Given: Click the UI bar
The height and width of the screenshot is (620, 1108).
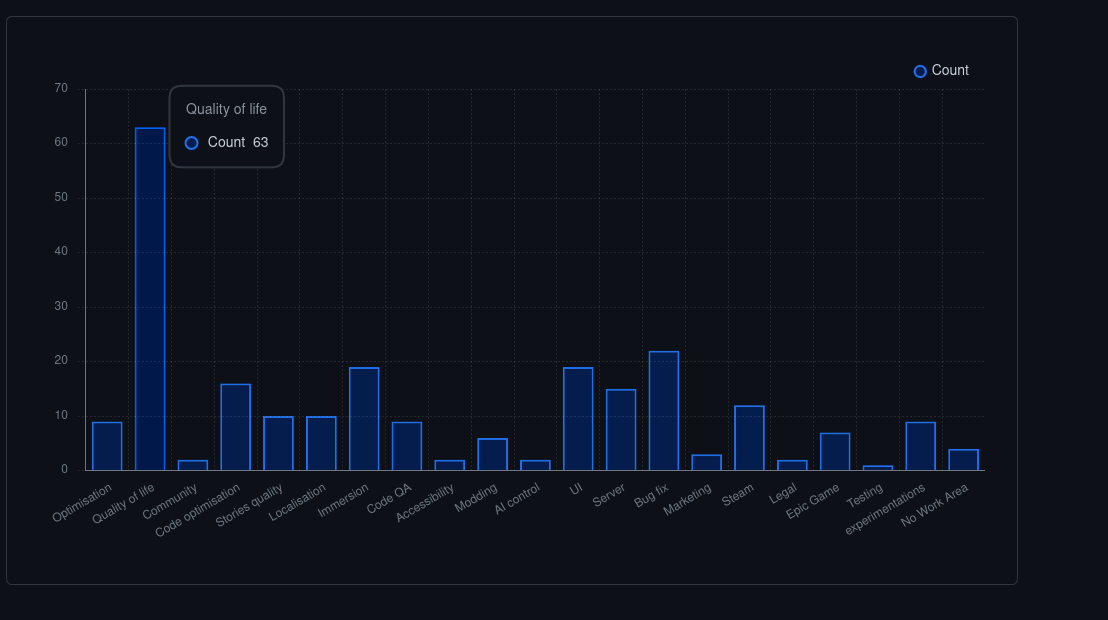Looking at the screenshot, I should click(x=578, y=419).
